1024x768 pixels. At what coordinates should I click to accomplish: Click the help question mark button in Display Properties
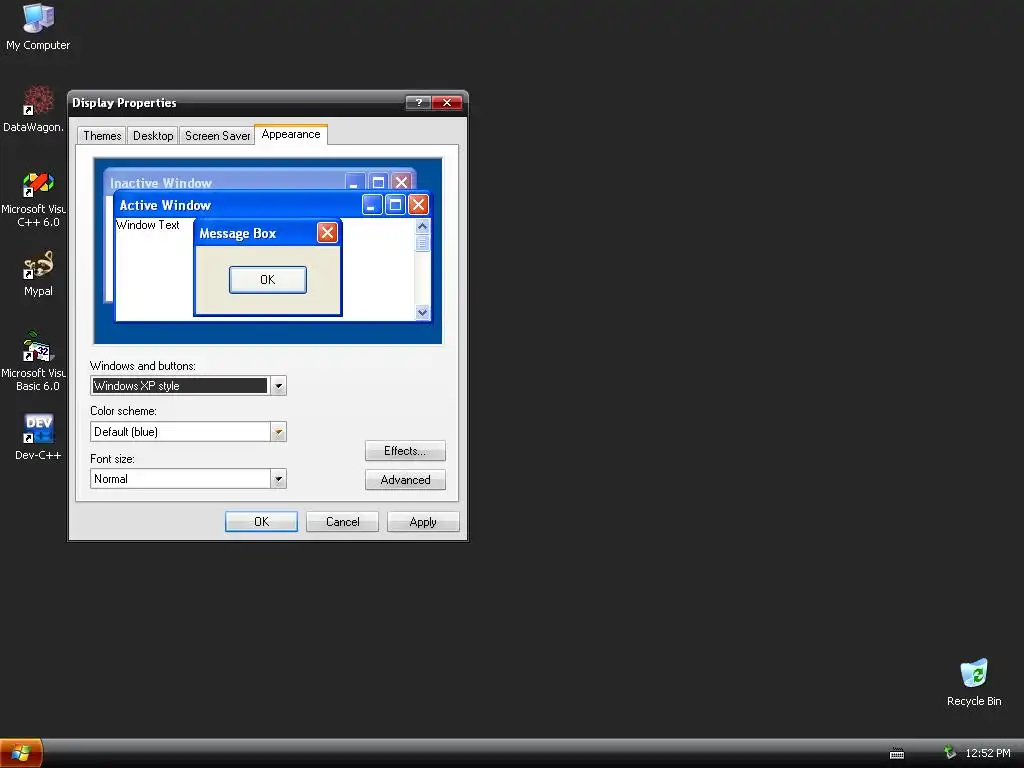[x=418, y=103]
